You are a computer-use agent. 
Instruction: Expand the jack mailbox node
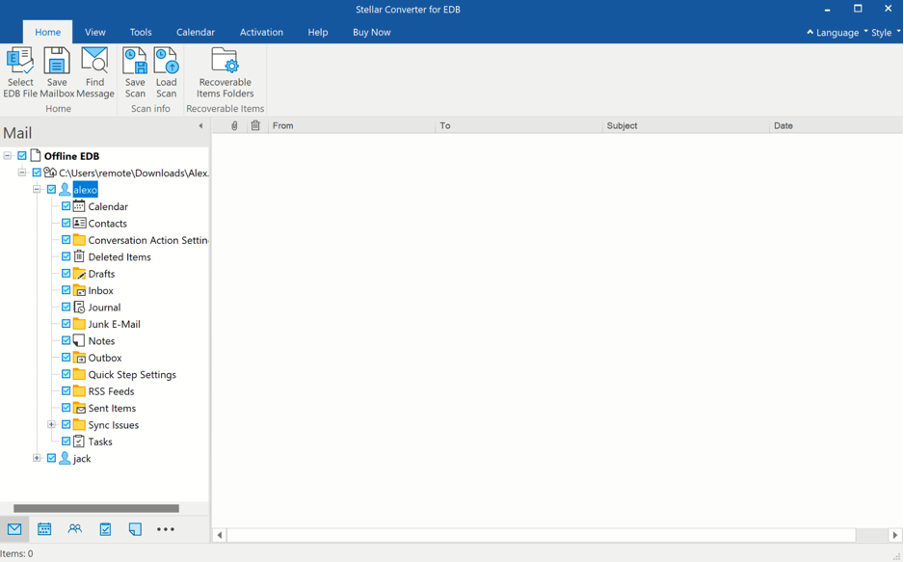coord(37,458)
